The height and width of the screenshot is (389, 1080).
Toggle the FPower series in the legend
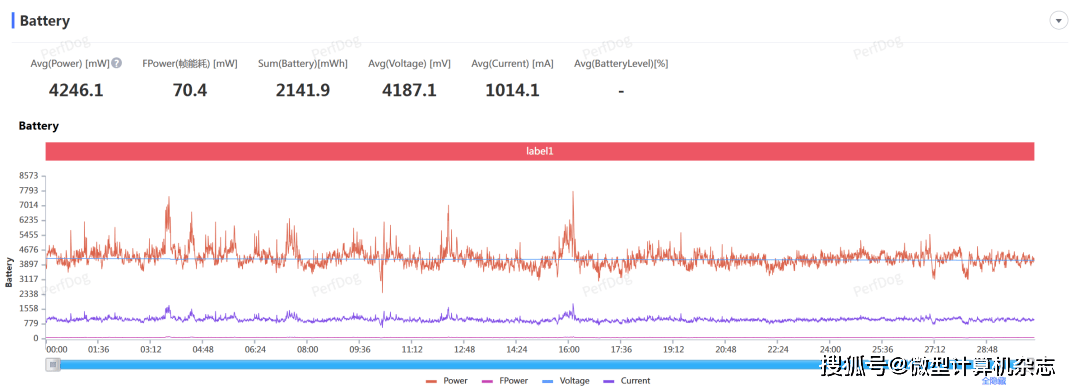pos(505,381)
